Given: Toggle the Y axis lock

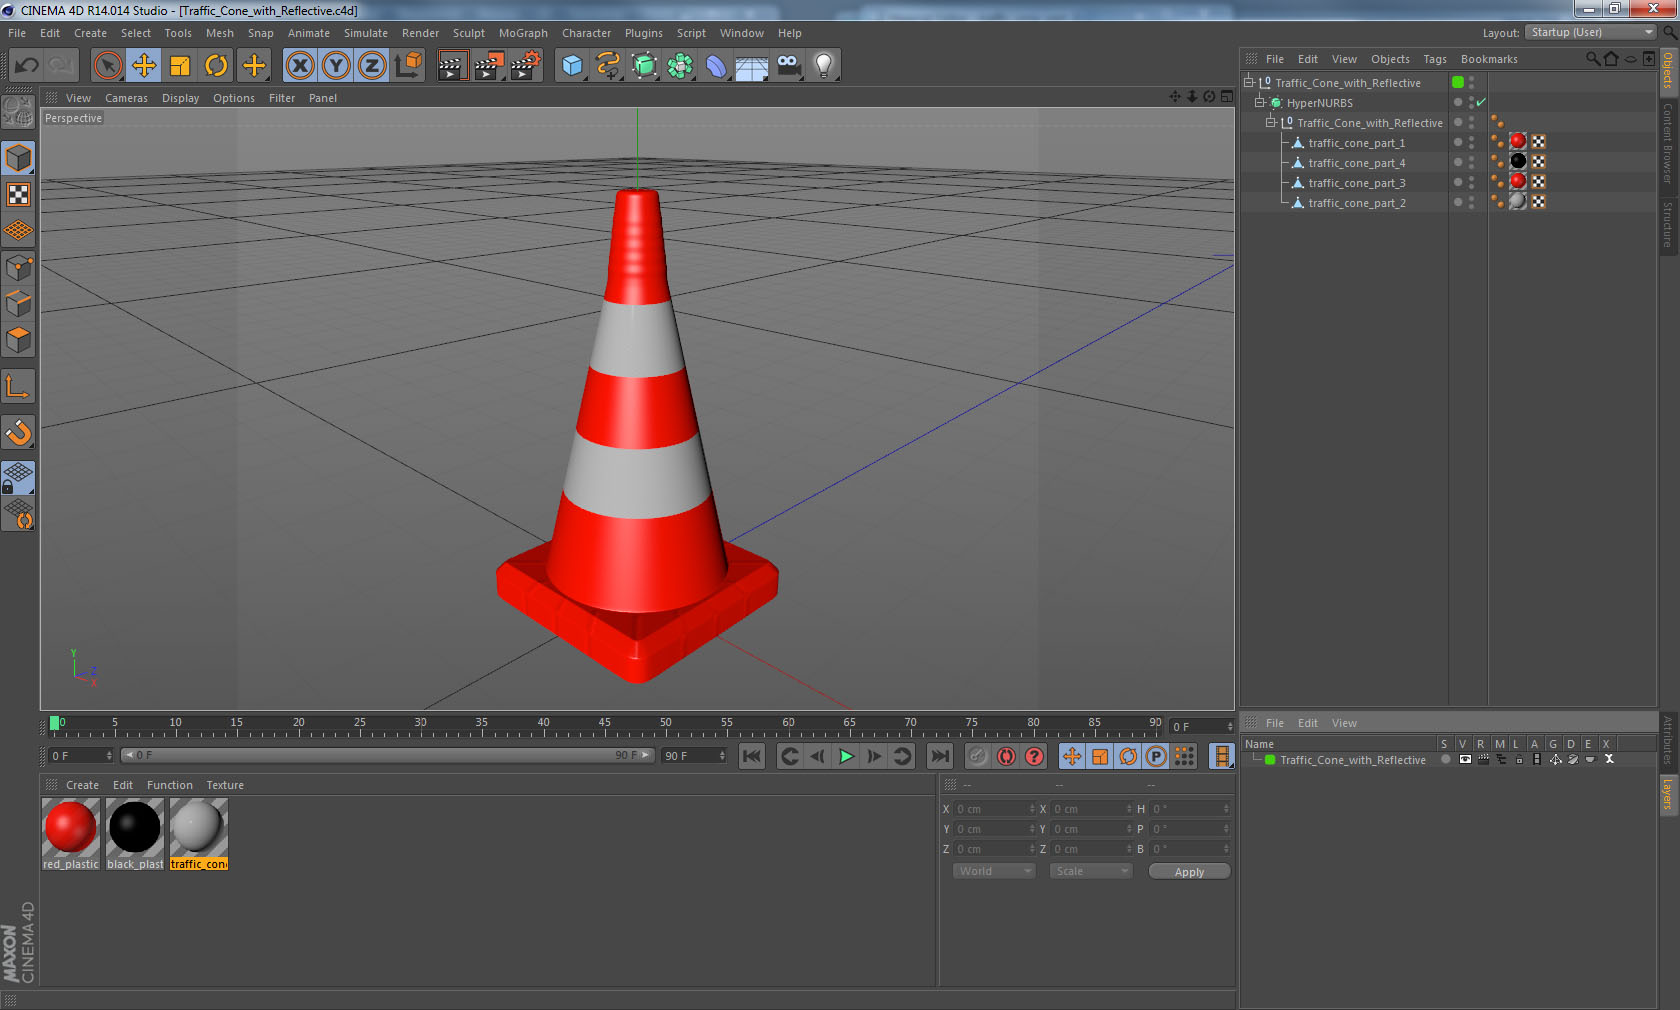Looking at the screenshot, I should 336,66.
